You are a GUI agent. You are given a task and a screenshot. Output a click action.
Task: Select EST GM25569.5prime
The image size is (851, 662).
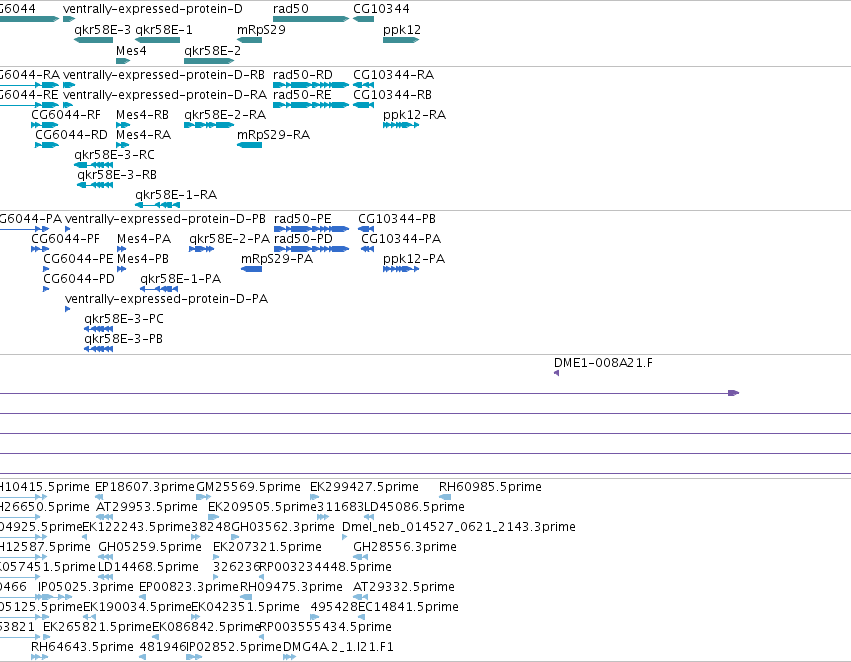[249, 487]
